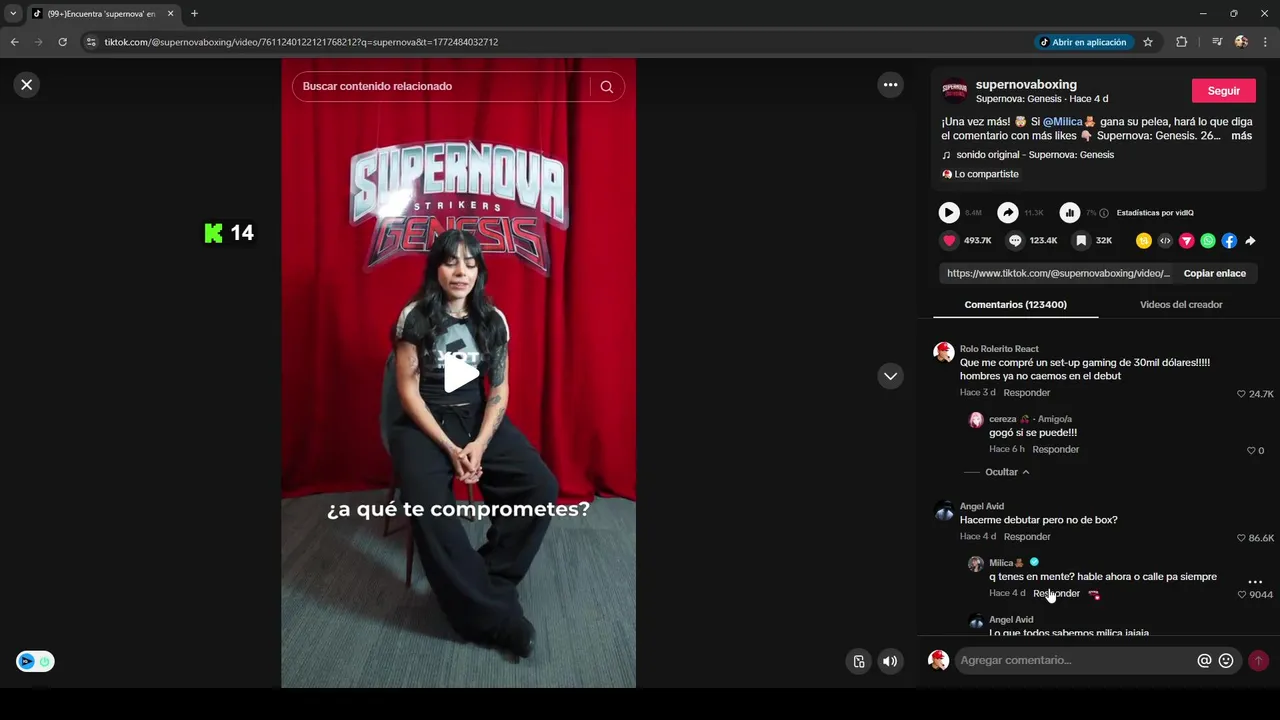The image size is (1280, 720).
Task: Click 'Abrir en aplicación' in address bar
Action: point(1083,42)
